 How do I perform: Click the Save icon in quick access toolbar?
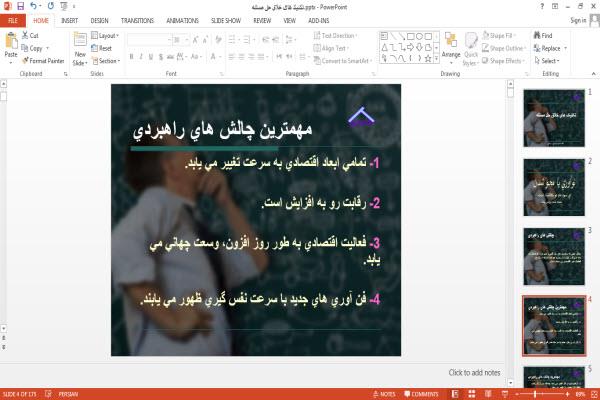point(20,6)
